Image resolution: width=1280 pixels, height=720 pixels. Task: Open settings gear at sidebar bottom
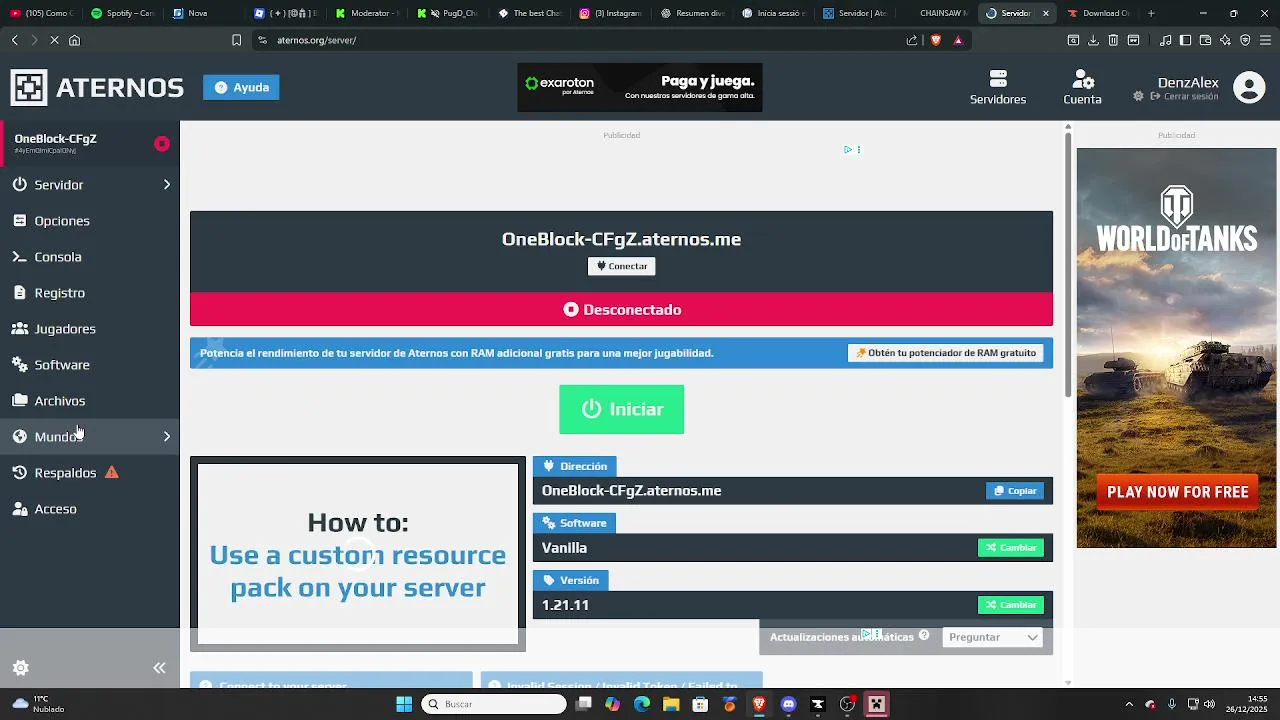20,668
